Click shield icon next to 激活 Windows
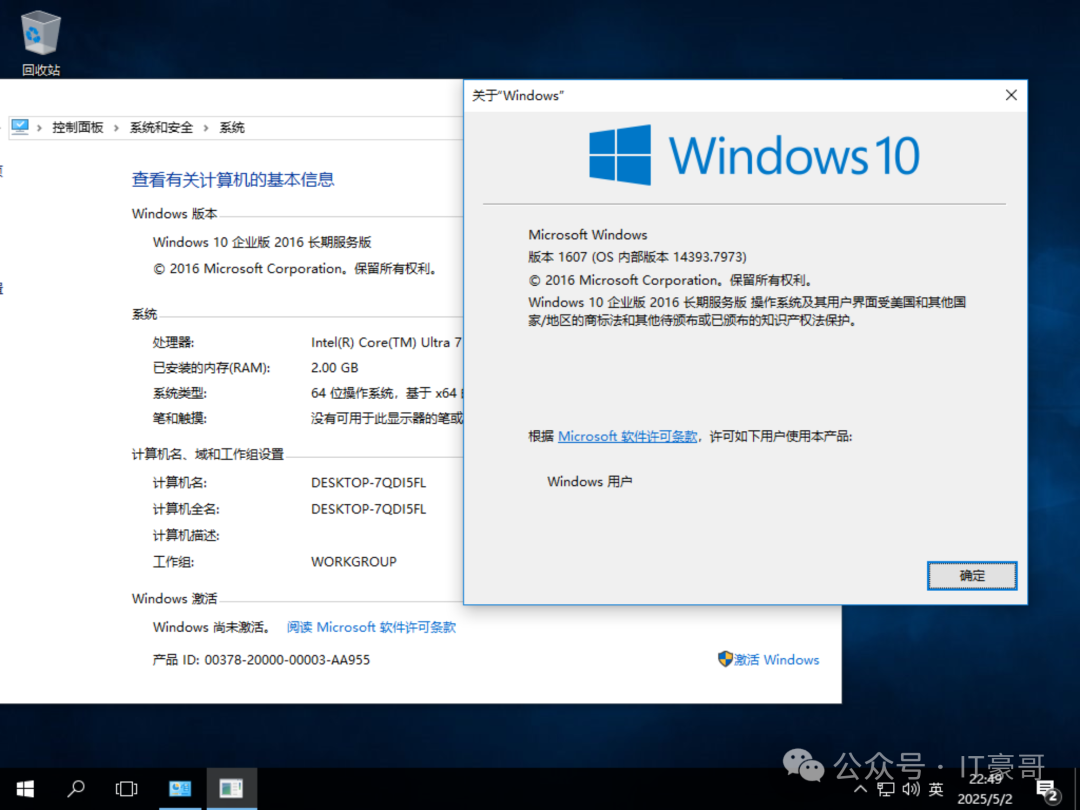The width and height of the screenshot is (1080, 810). coord(725,659)
